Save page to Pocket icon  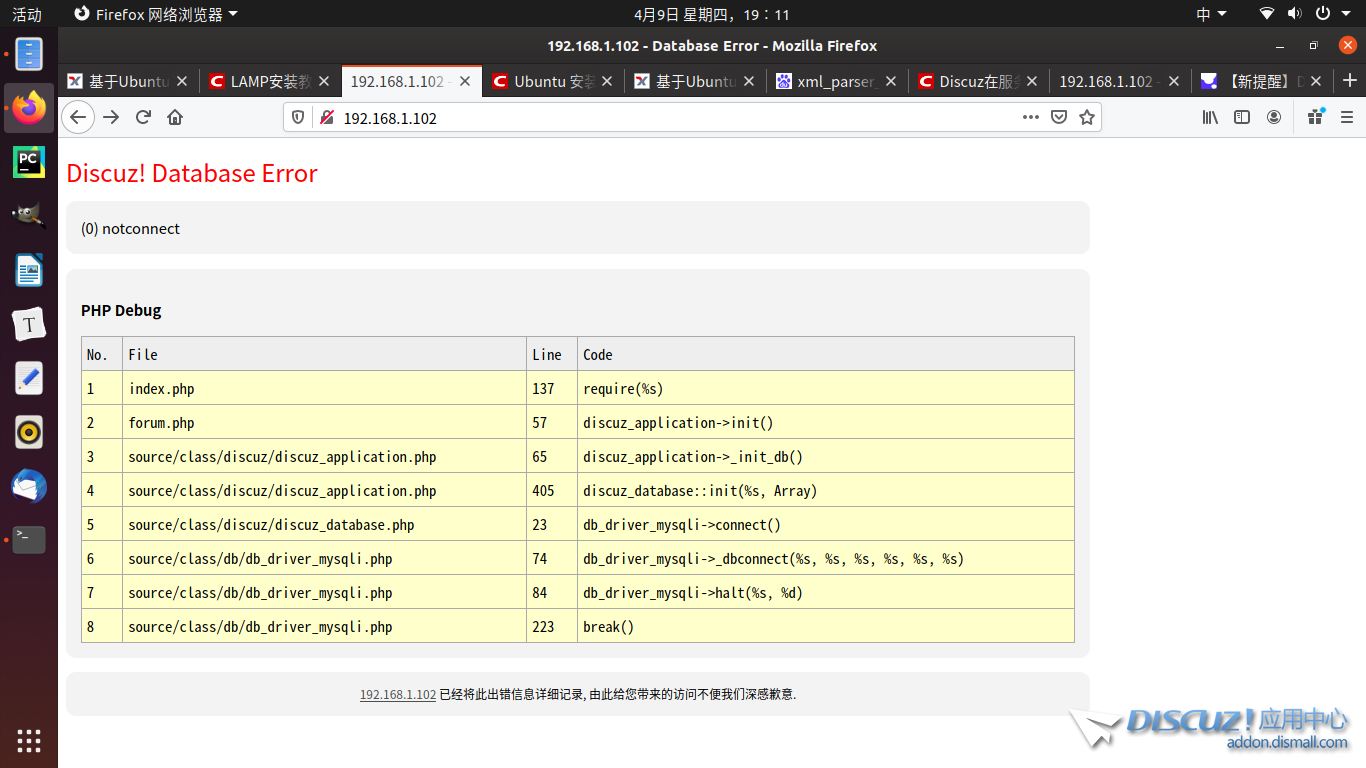[x=1059, y=117]
